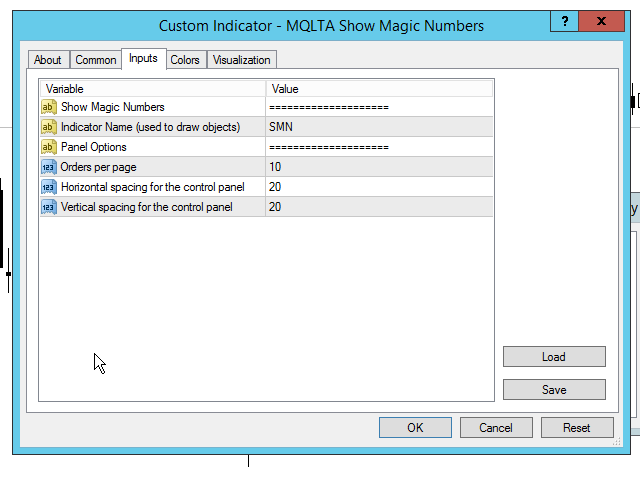The width and height of the screenshot is (640, 480).
Task: Select the Inputs tab
Action: coord(143,58)
